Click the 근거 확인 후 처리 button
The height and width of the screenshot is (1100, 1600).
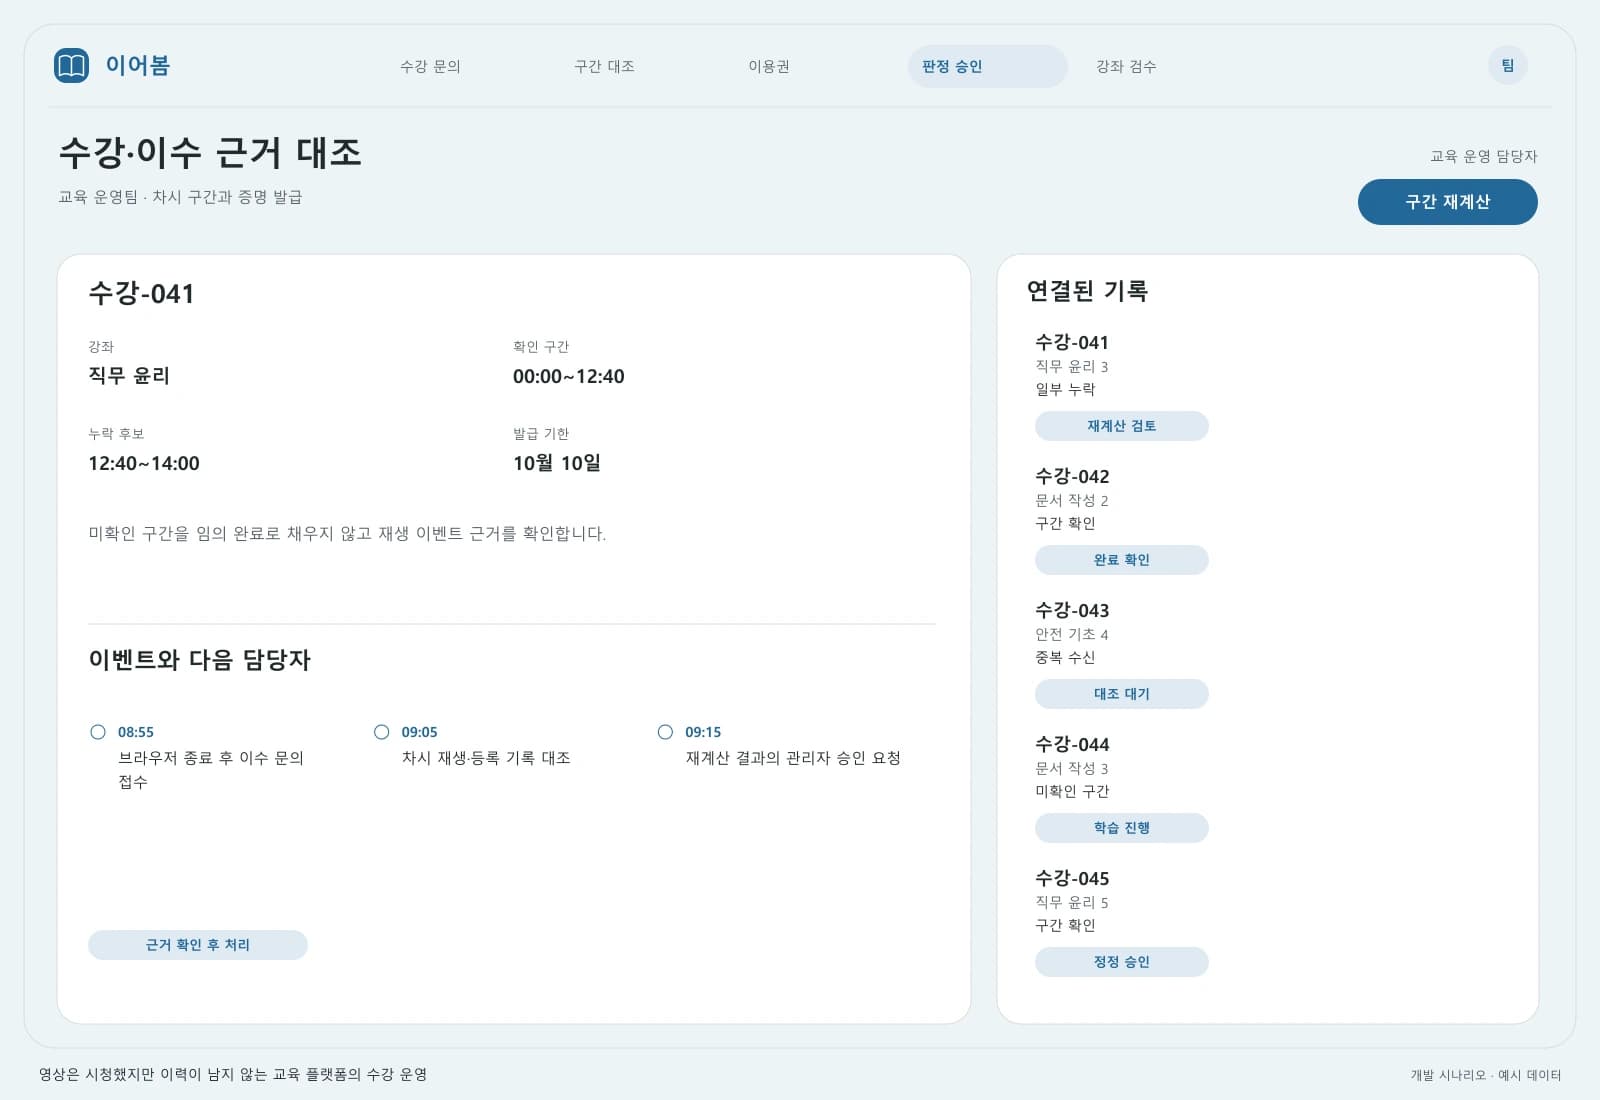coord(198,945)
